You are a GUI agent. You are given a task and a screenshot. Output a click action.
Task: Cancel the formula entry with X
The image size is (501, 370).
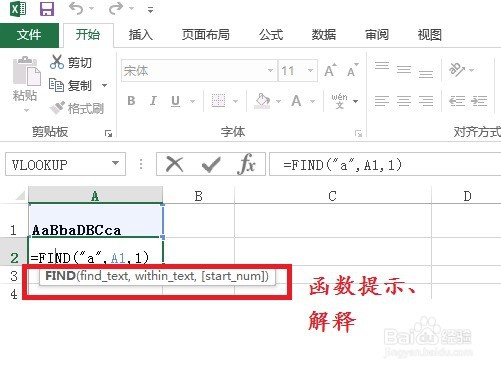click(x=175, y=164)
